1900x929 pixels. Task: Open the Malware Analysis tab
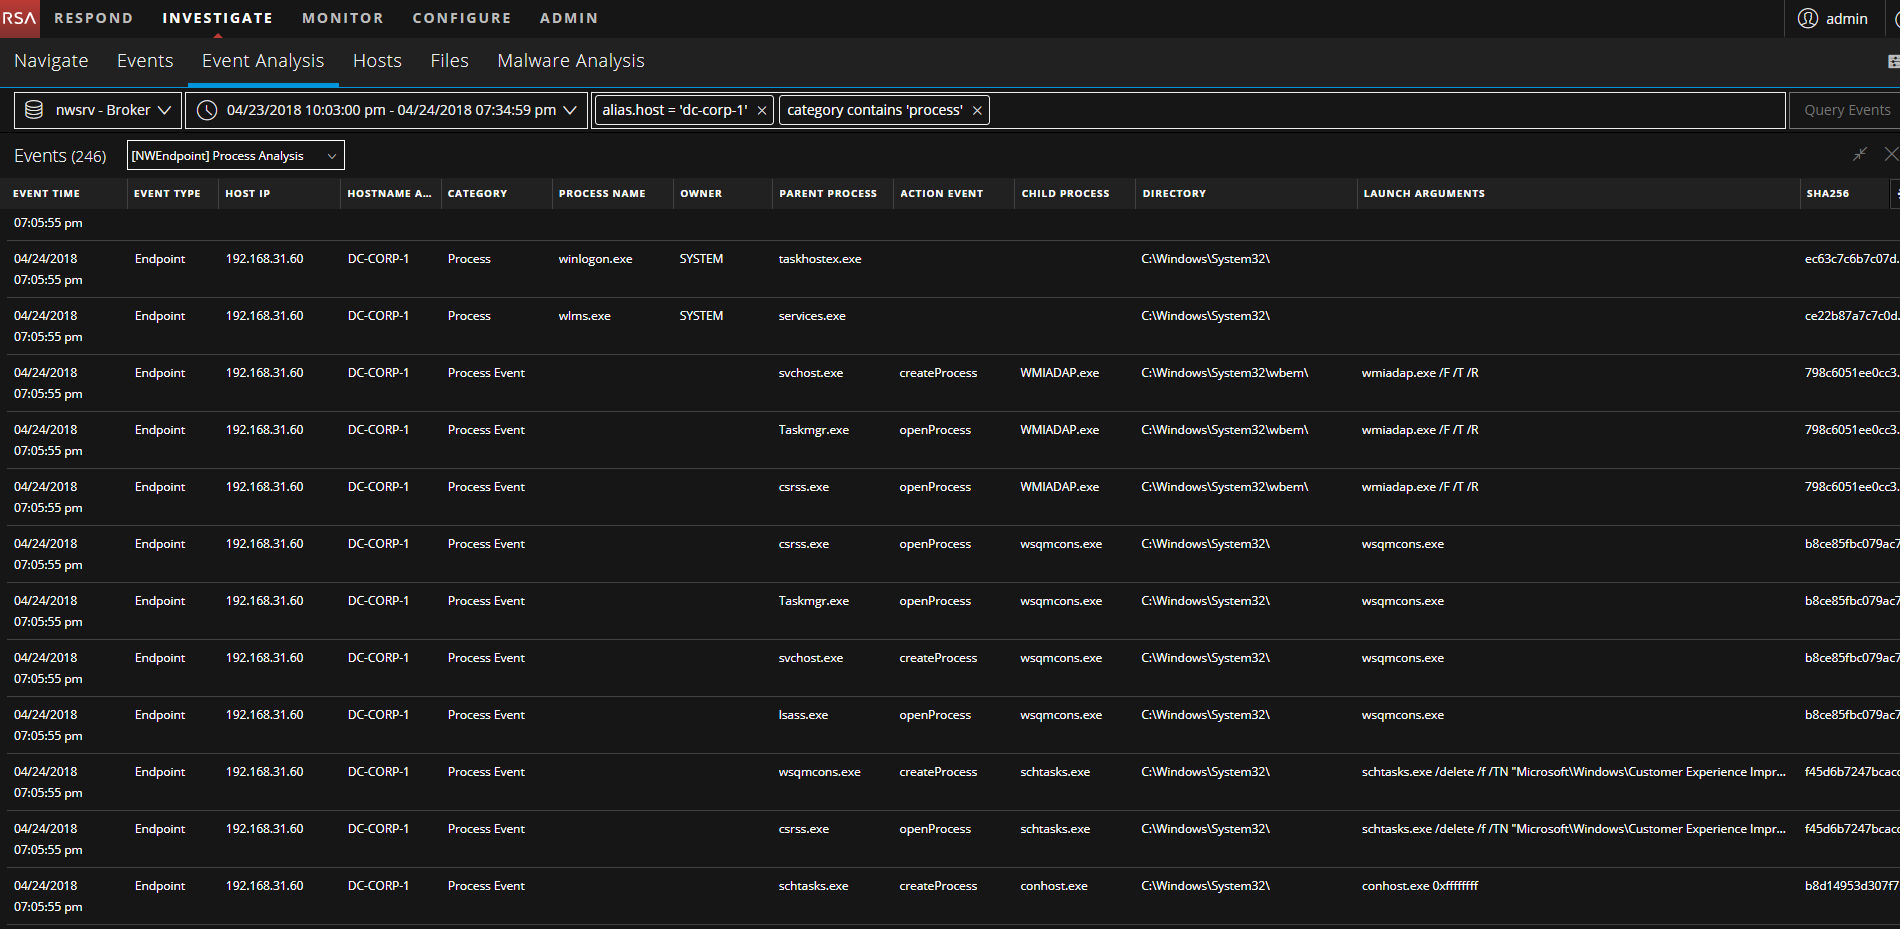pos(570,61)
